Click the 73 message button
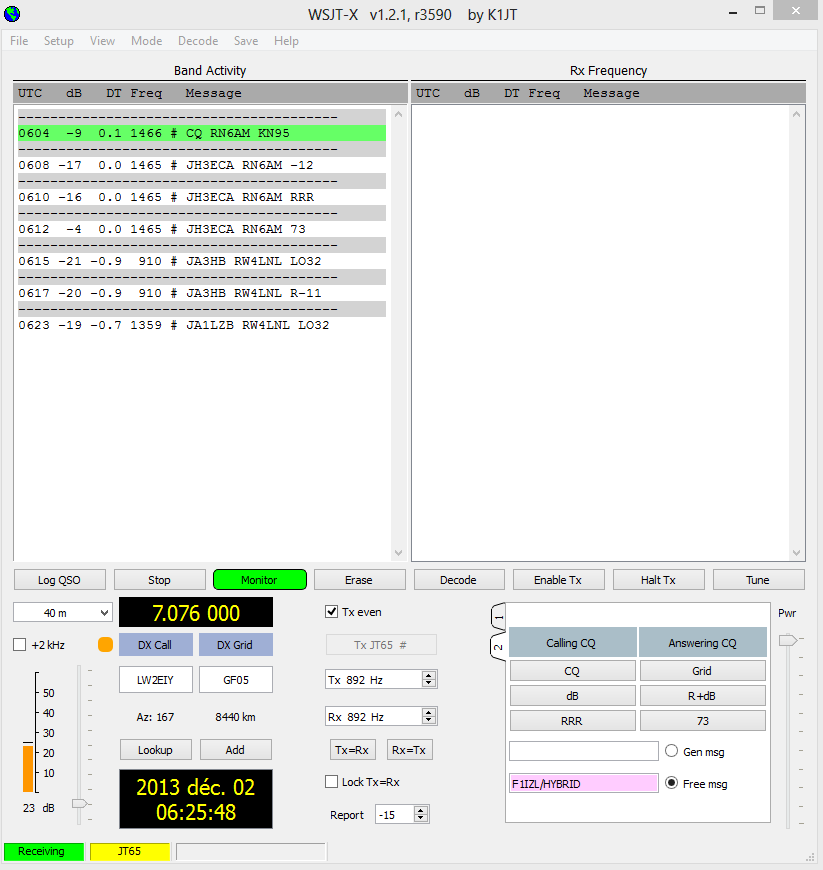The height and width of the screenshot is (870, 823). (x=703, y=721)
